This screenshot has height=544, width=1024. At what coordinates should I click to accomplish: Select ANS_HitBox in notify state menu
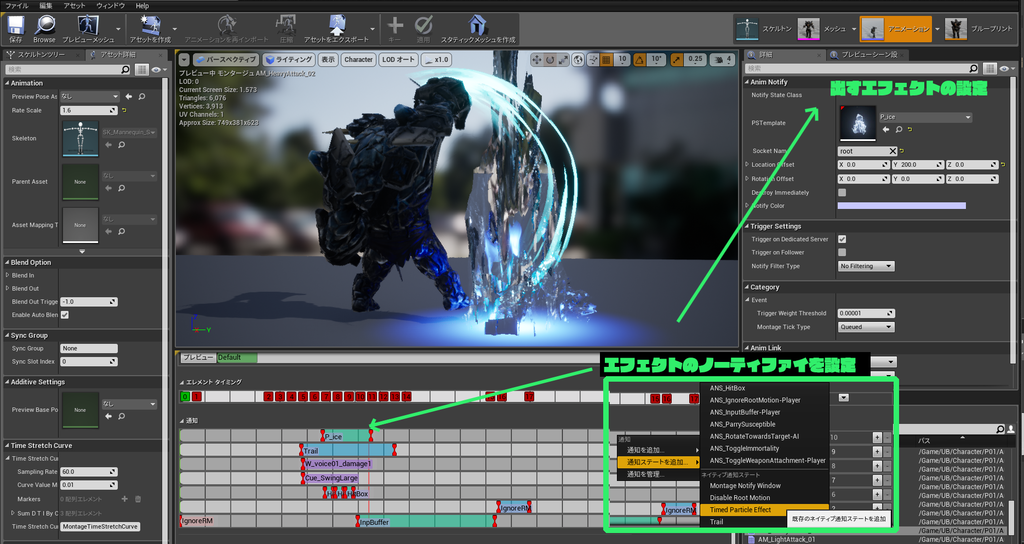point(728,388)
